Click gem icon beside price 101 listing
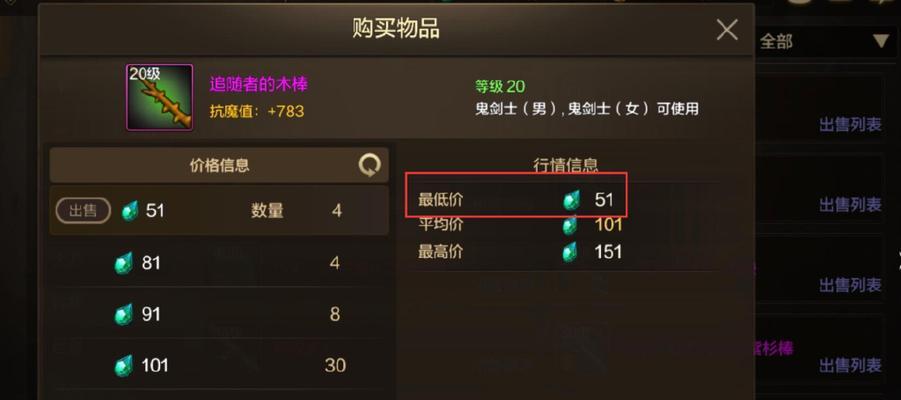The image size is (901, 400). click(124, 366)
